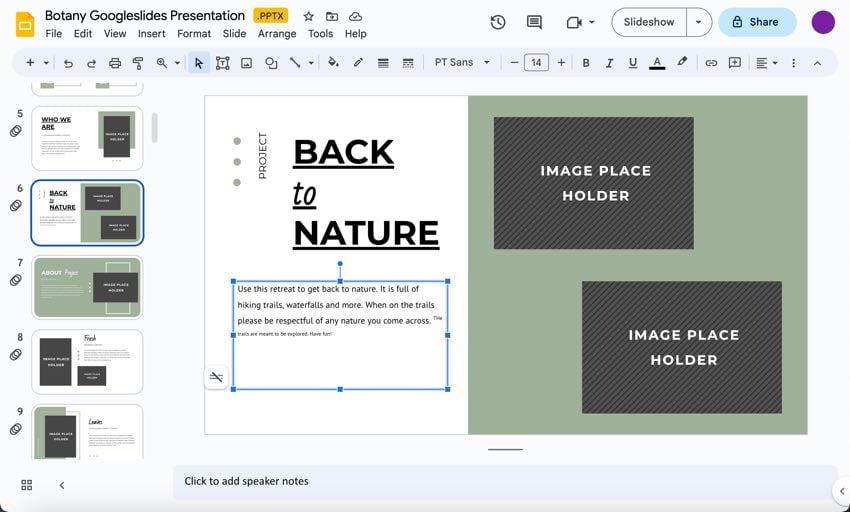Image resolution: width=850 pixels, height=512 pixels.
Task: Open the PT Sans font dropdown
Action: (462, 63)
